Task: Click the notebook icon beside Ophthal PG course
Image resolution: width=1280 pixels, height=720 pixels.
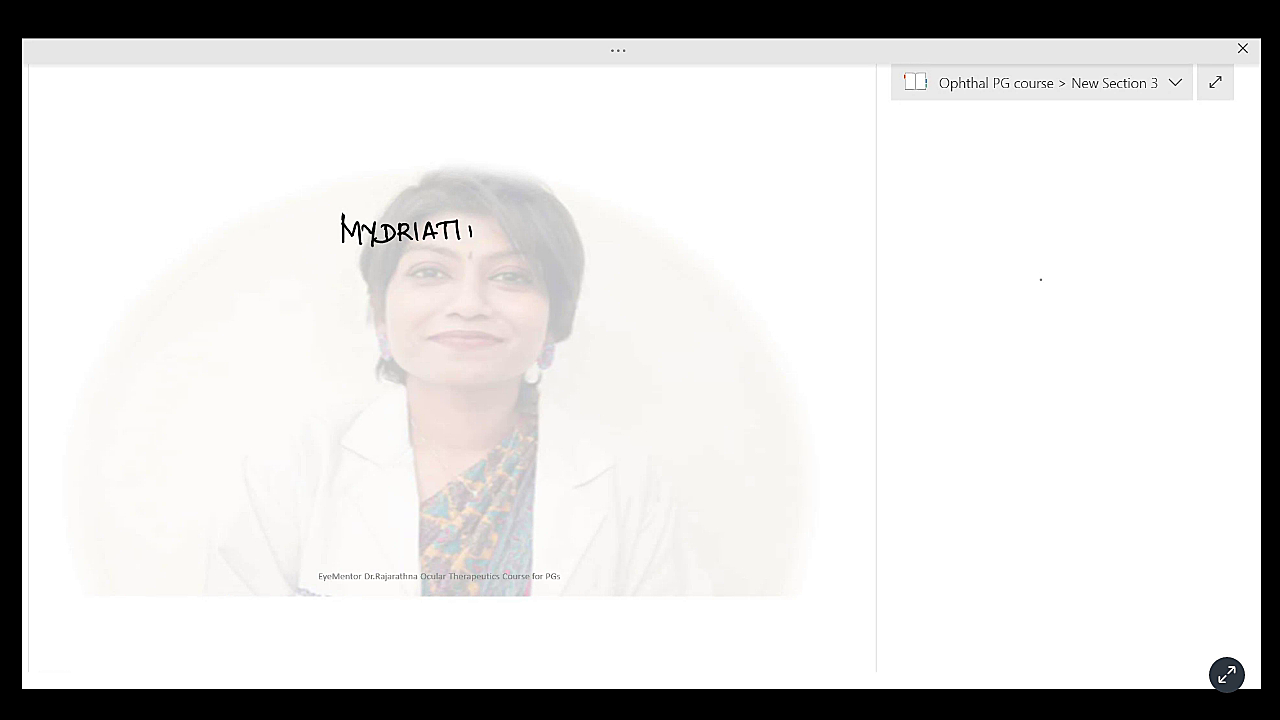Action: tap(915, 83)
